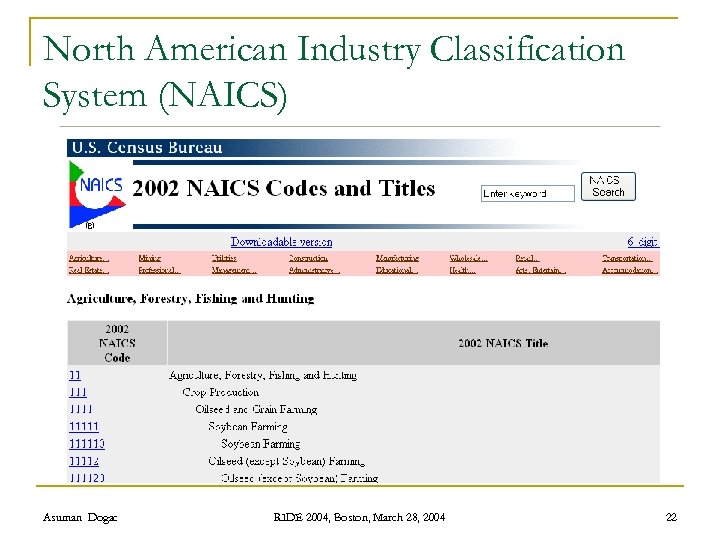
Task: Open the Arts, Entertainment sector link
Action: coord(540,270)
